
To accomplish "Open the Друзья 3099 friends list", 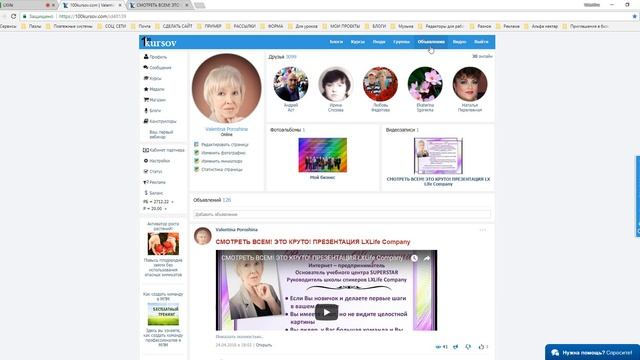I will pyautogui.click(x=282, y=57).
